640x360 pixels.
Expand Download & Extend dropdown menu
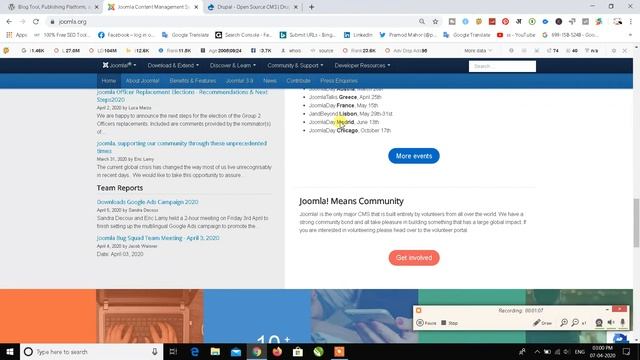pyautogui.click(x=173, y=65)
